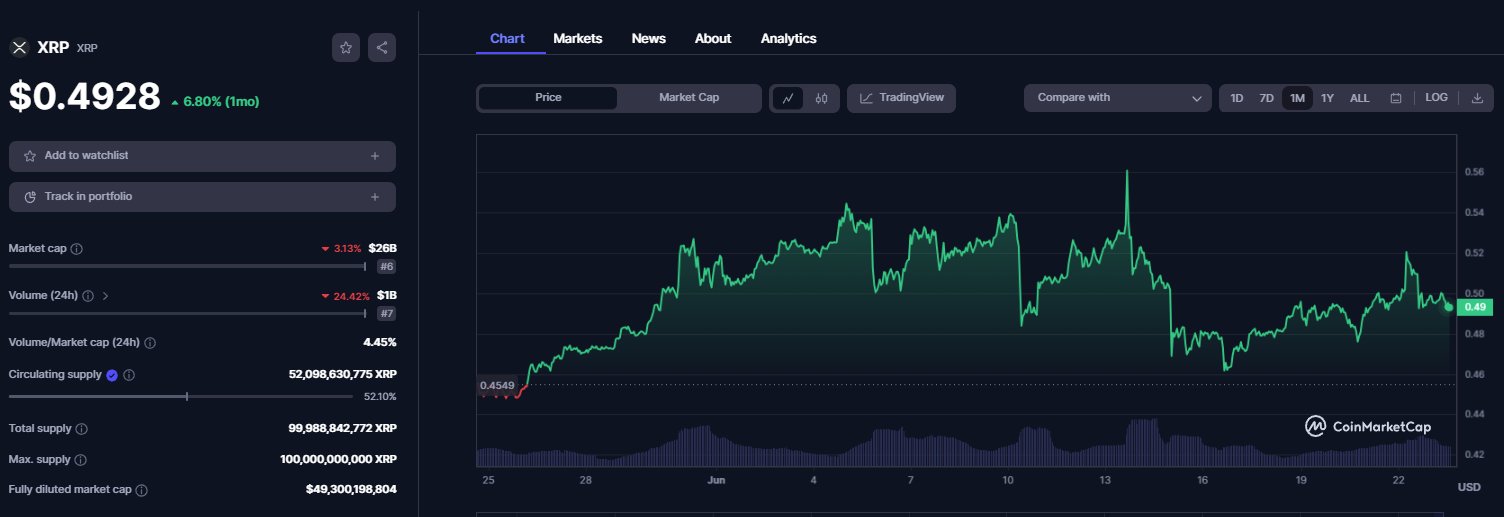Show Total supply info icon
Viewport: 1504px width, 517px height.
[x=82, y=429]
